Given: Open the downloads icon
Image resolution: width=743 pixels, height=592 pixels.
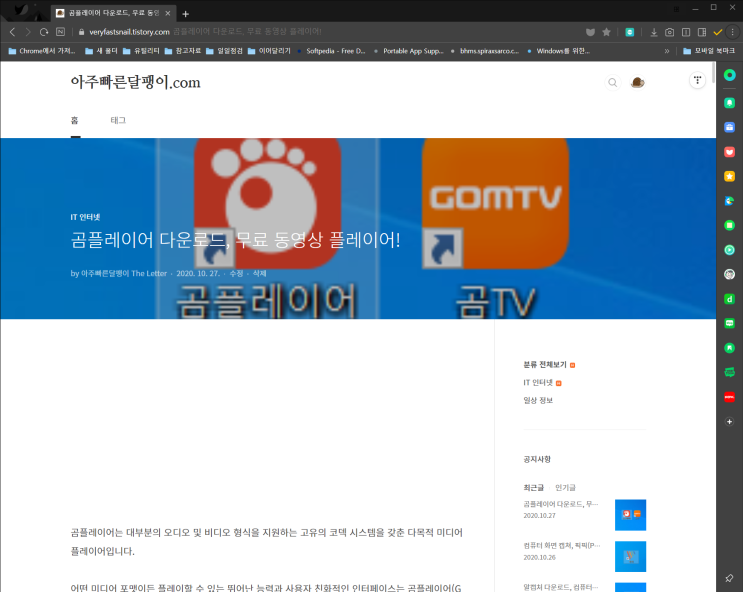Looking at the screenshot, I should (x=654, y=32).
